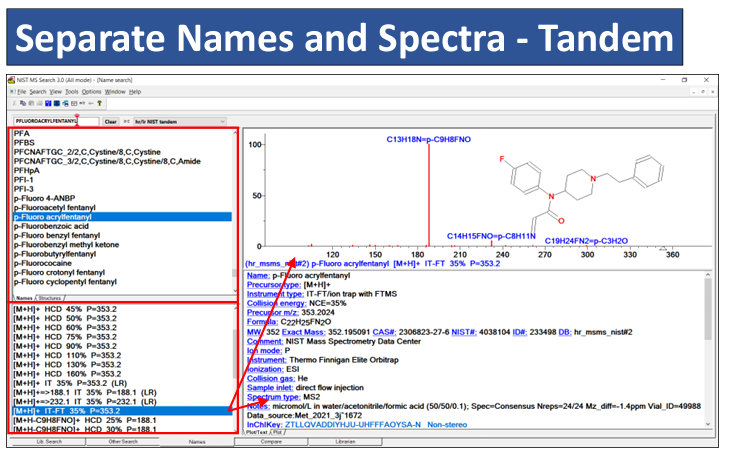This screenshot has width=732, height=456.
Task: Click the Instrument type: link
Action: click(275, 294)
